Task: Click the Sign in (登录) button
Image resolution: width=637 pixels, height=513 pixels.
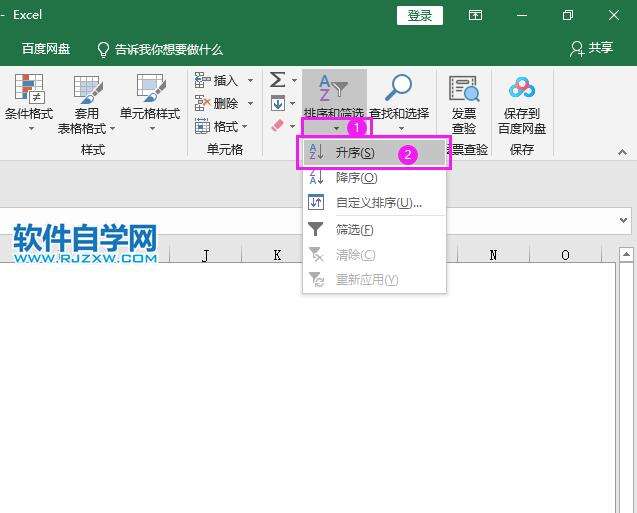Action: [x=420, y=16]
